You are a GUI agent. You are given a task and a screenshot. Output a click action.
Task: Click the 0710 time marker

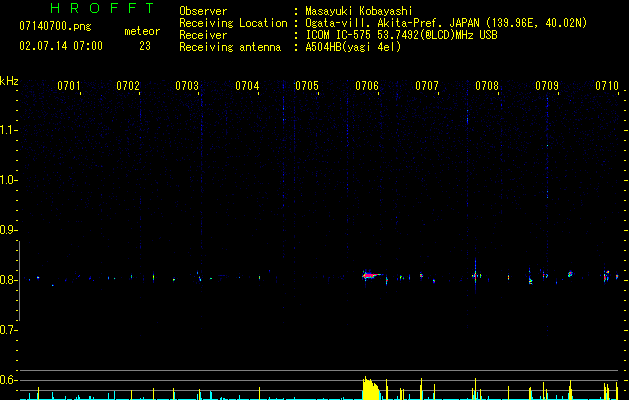pos(607,86)
